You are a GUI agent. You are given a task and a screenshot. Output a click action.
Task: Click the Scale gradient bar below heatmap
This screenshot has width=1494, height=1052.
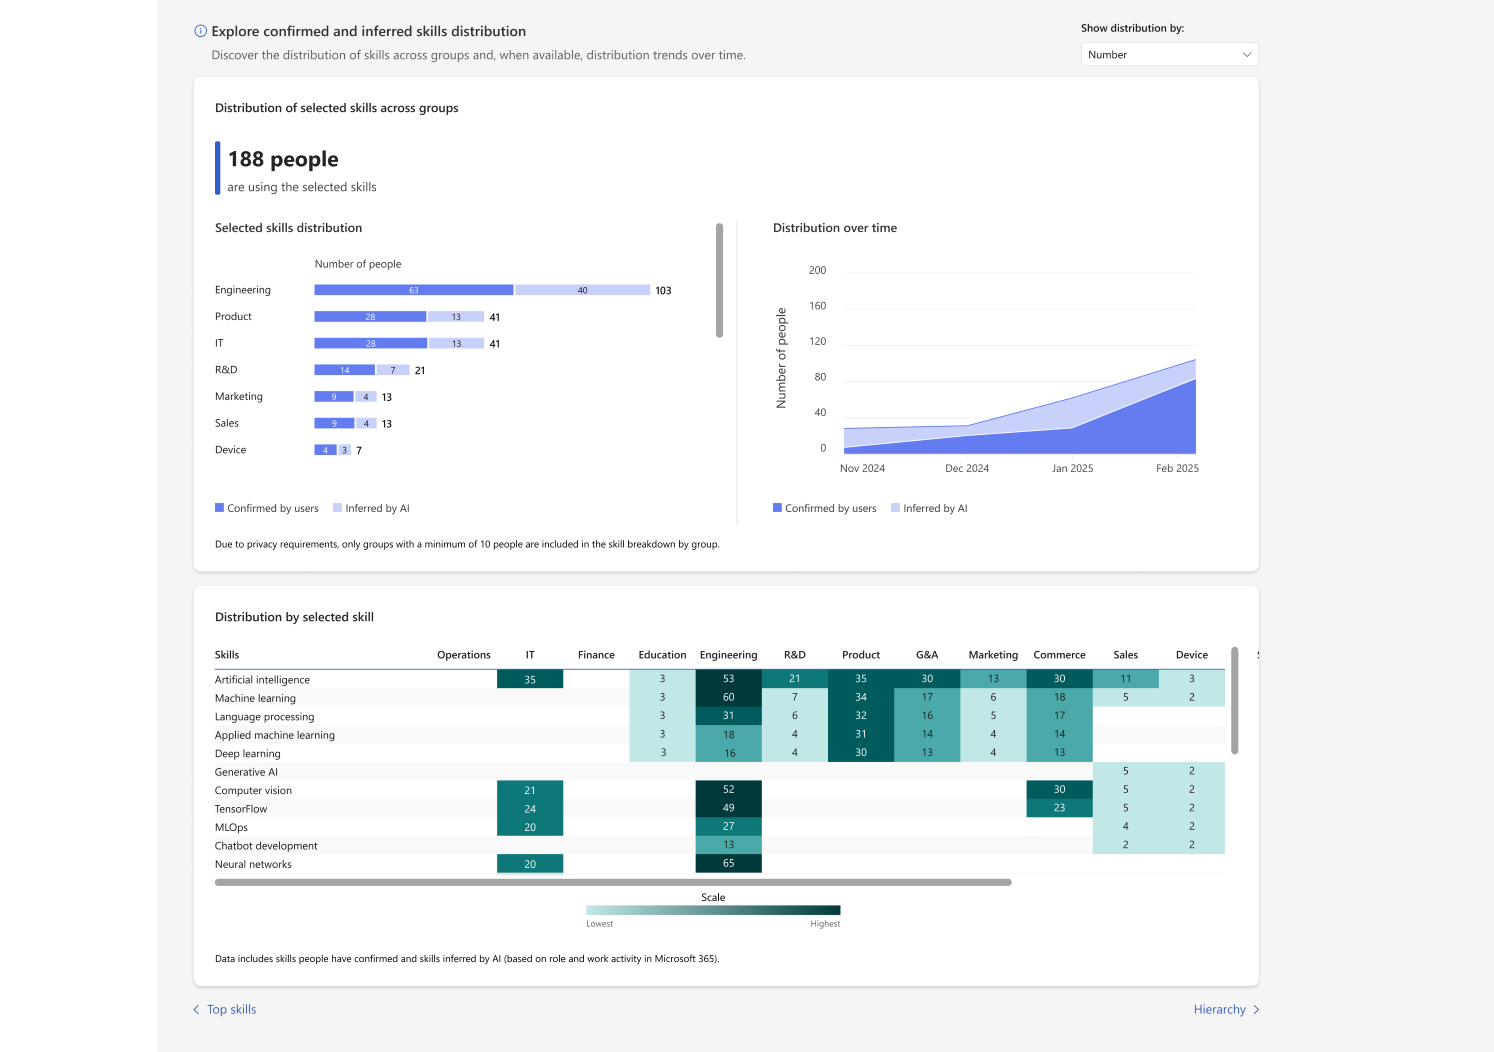[x=713, y=910]
